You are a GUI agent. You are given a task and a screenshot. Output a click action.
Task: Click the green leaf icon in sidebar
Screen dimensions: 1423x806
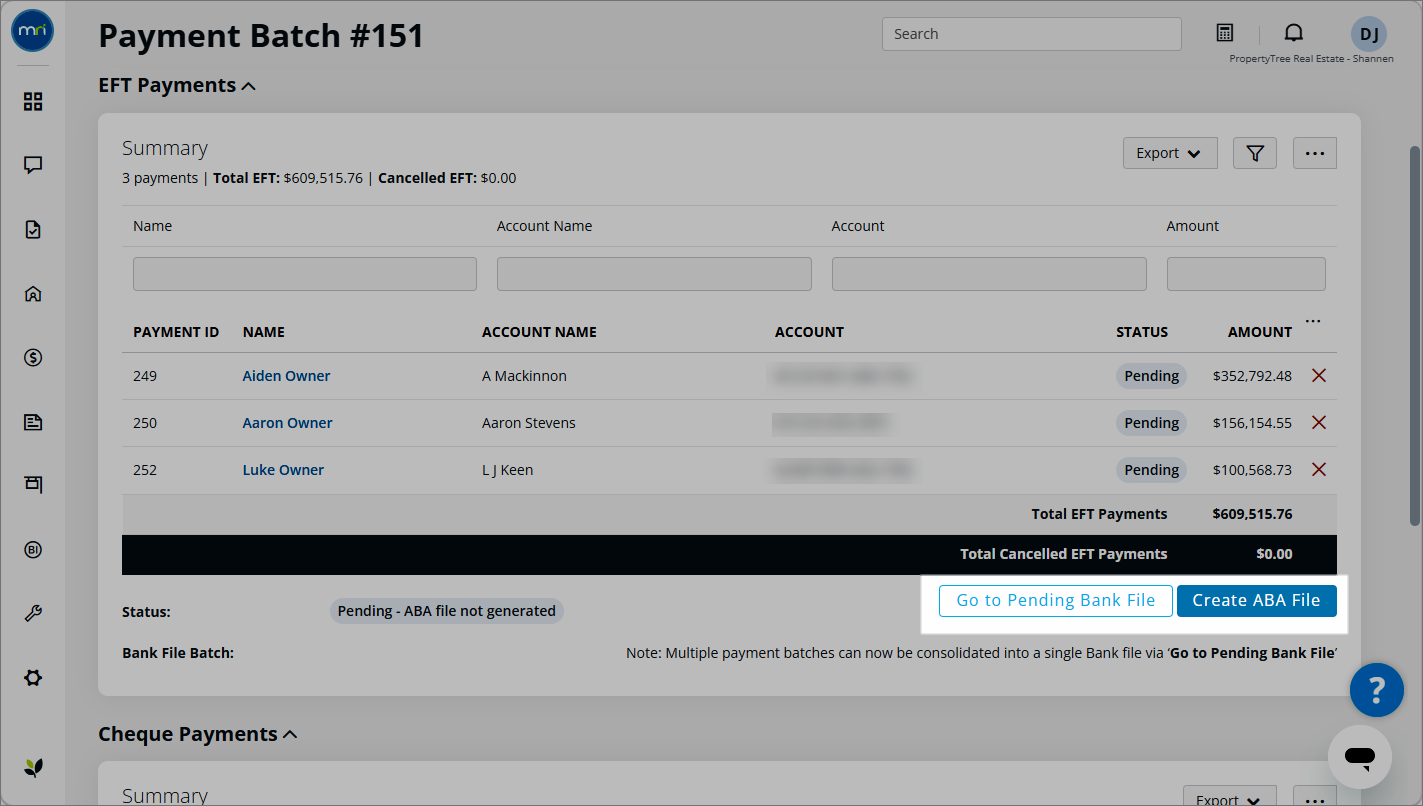(x=33, y=768)
